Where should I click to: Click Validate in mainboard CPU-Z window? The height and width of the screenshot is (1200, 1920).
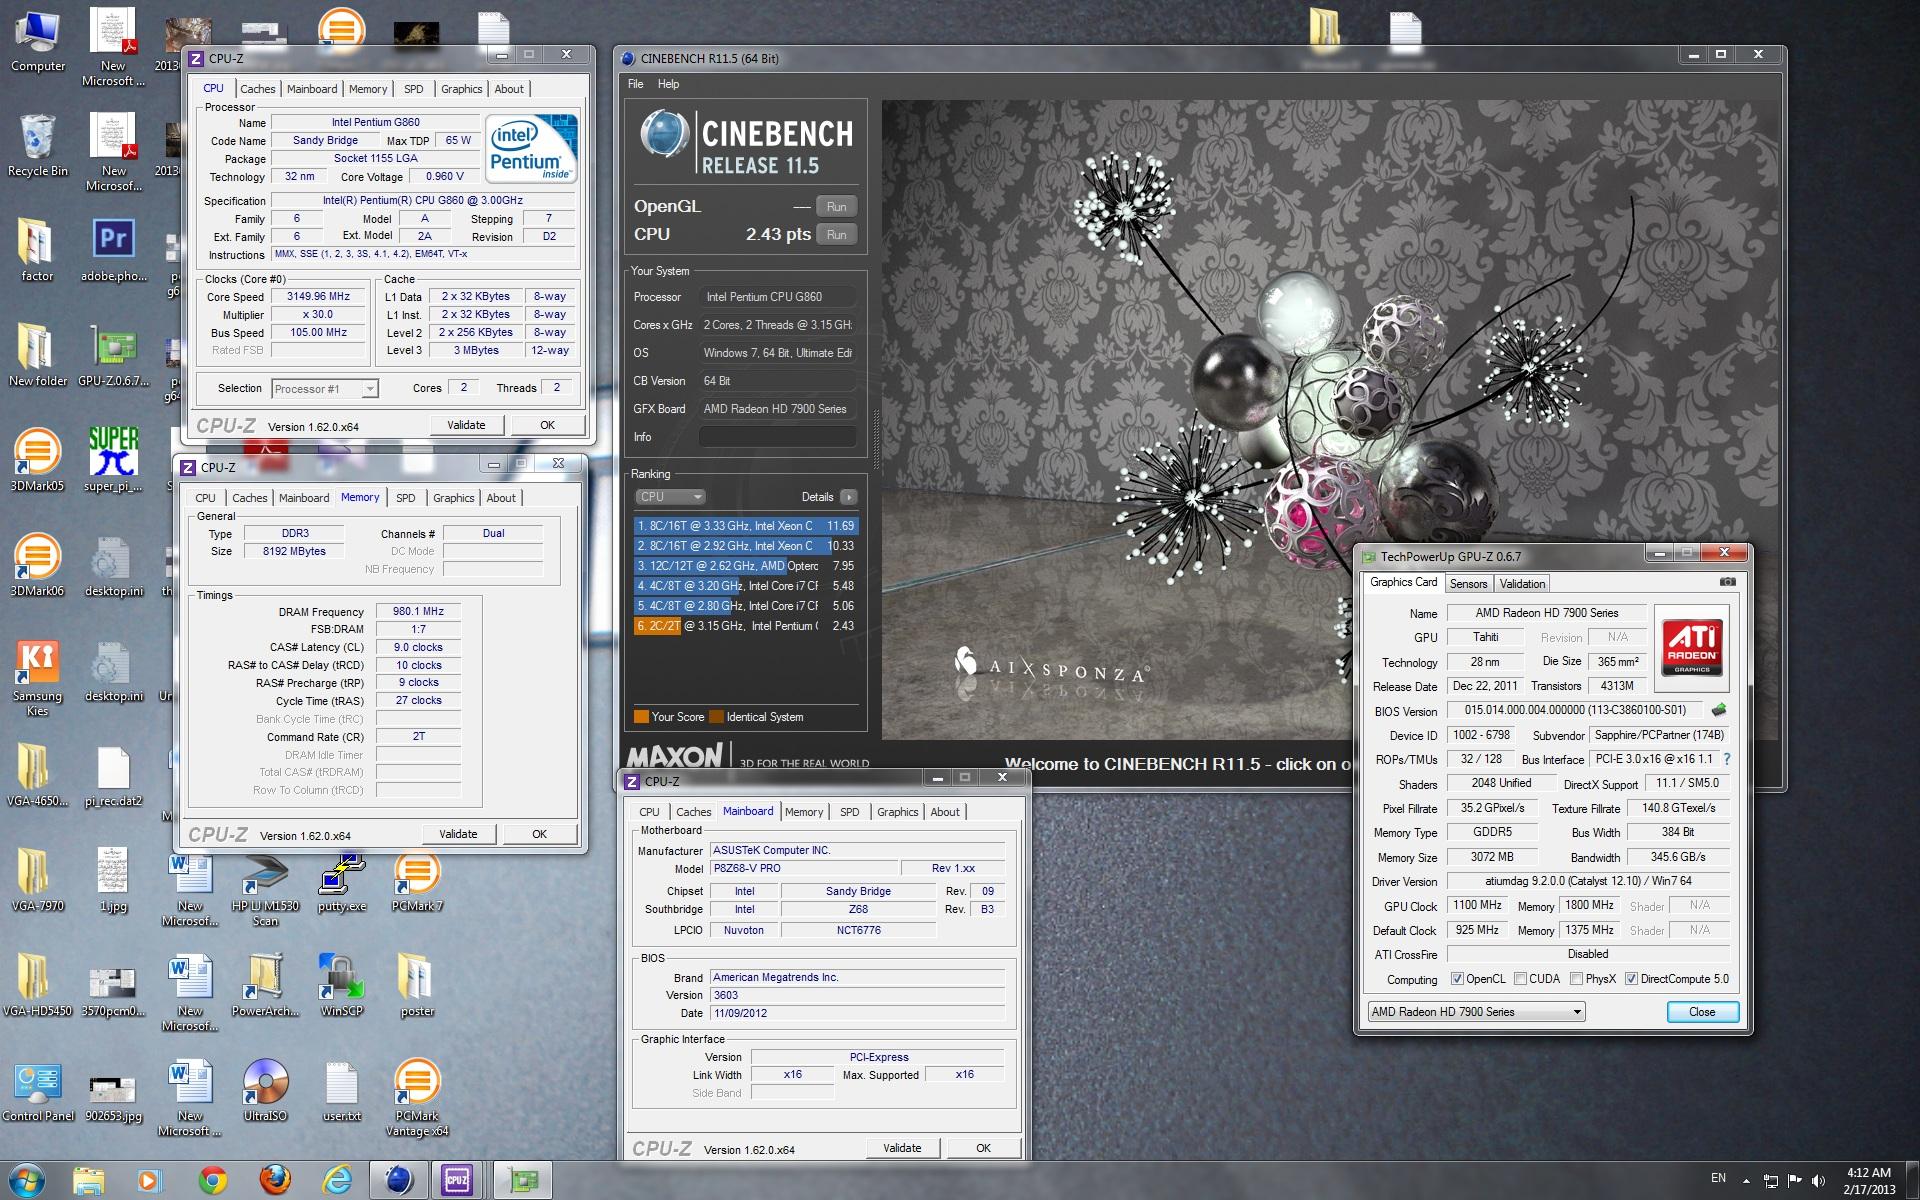tap(902, 1148)
